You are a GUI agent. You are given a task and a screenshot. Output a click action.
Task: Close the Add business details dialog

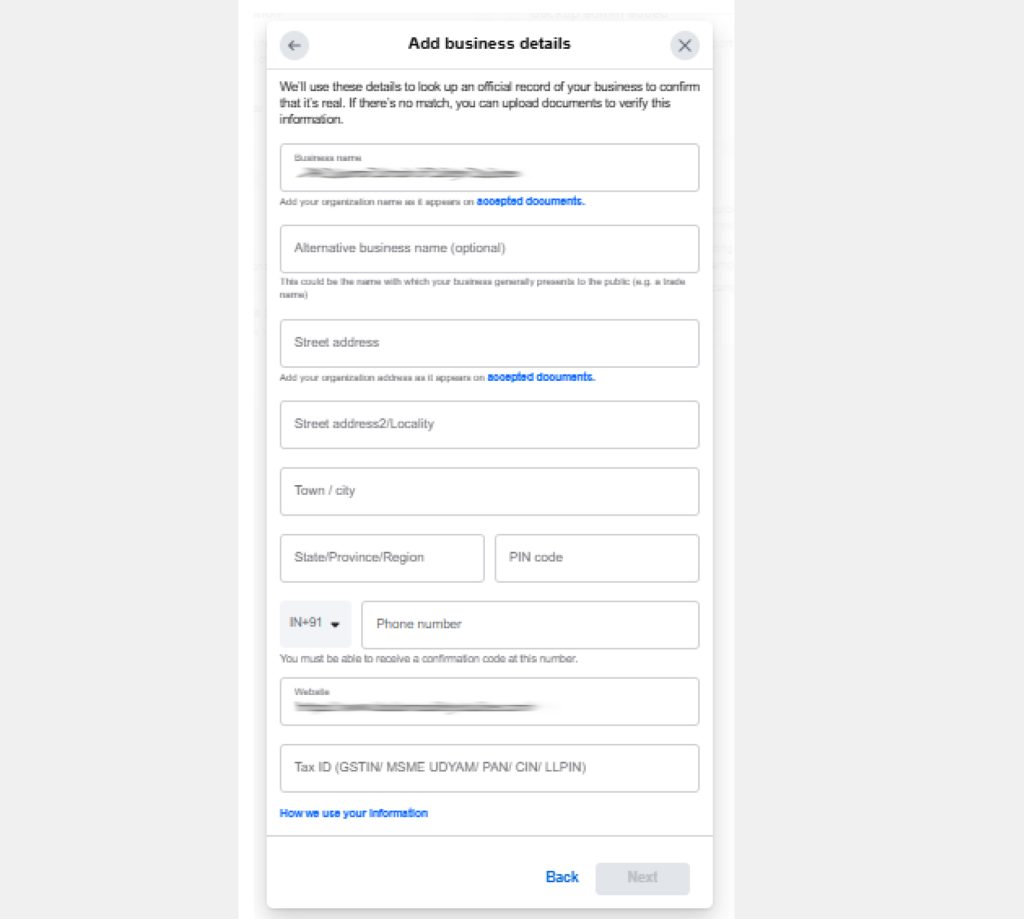(x=684, y=45)
